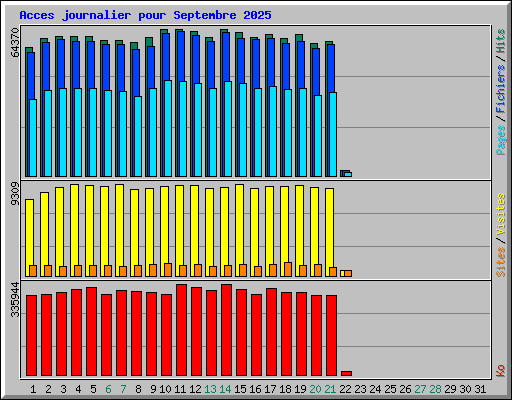Click the green weekend day label 13

[x=210, y=389]
